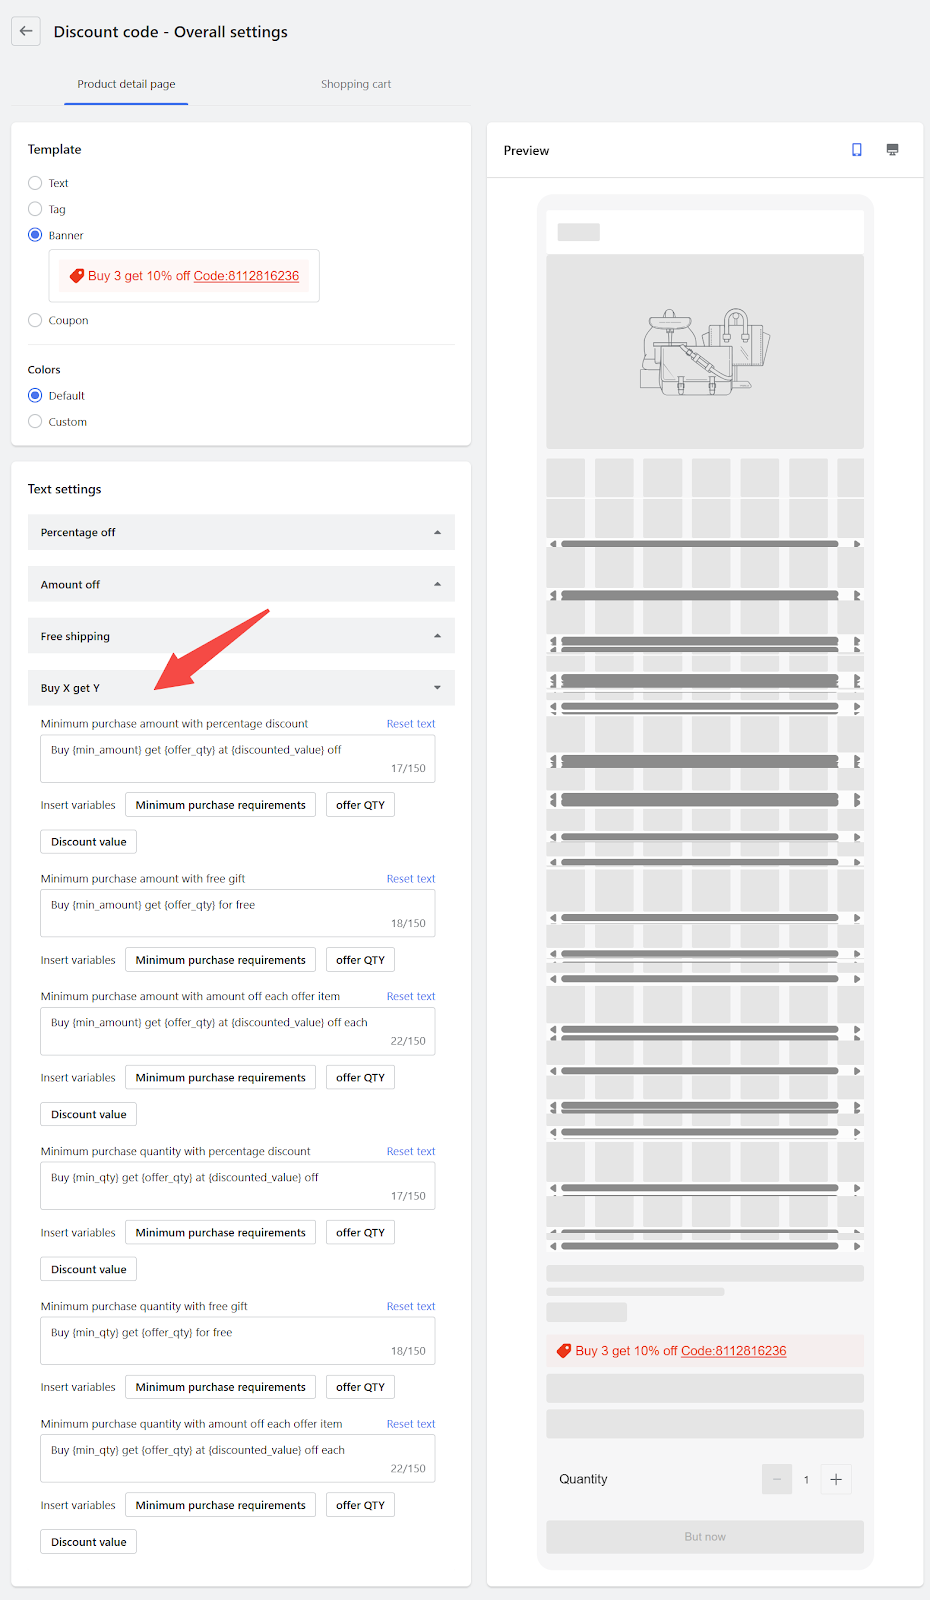Edit the 'Buy {min_amount} ... off each' text field
This screenshot has width=930, height=1600.
[x=238, y=1032]
